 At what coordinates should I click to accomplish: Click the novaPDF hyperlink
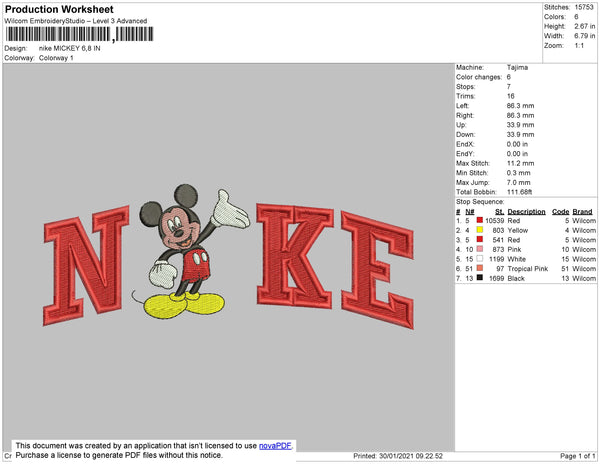coord(275,446)
